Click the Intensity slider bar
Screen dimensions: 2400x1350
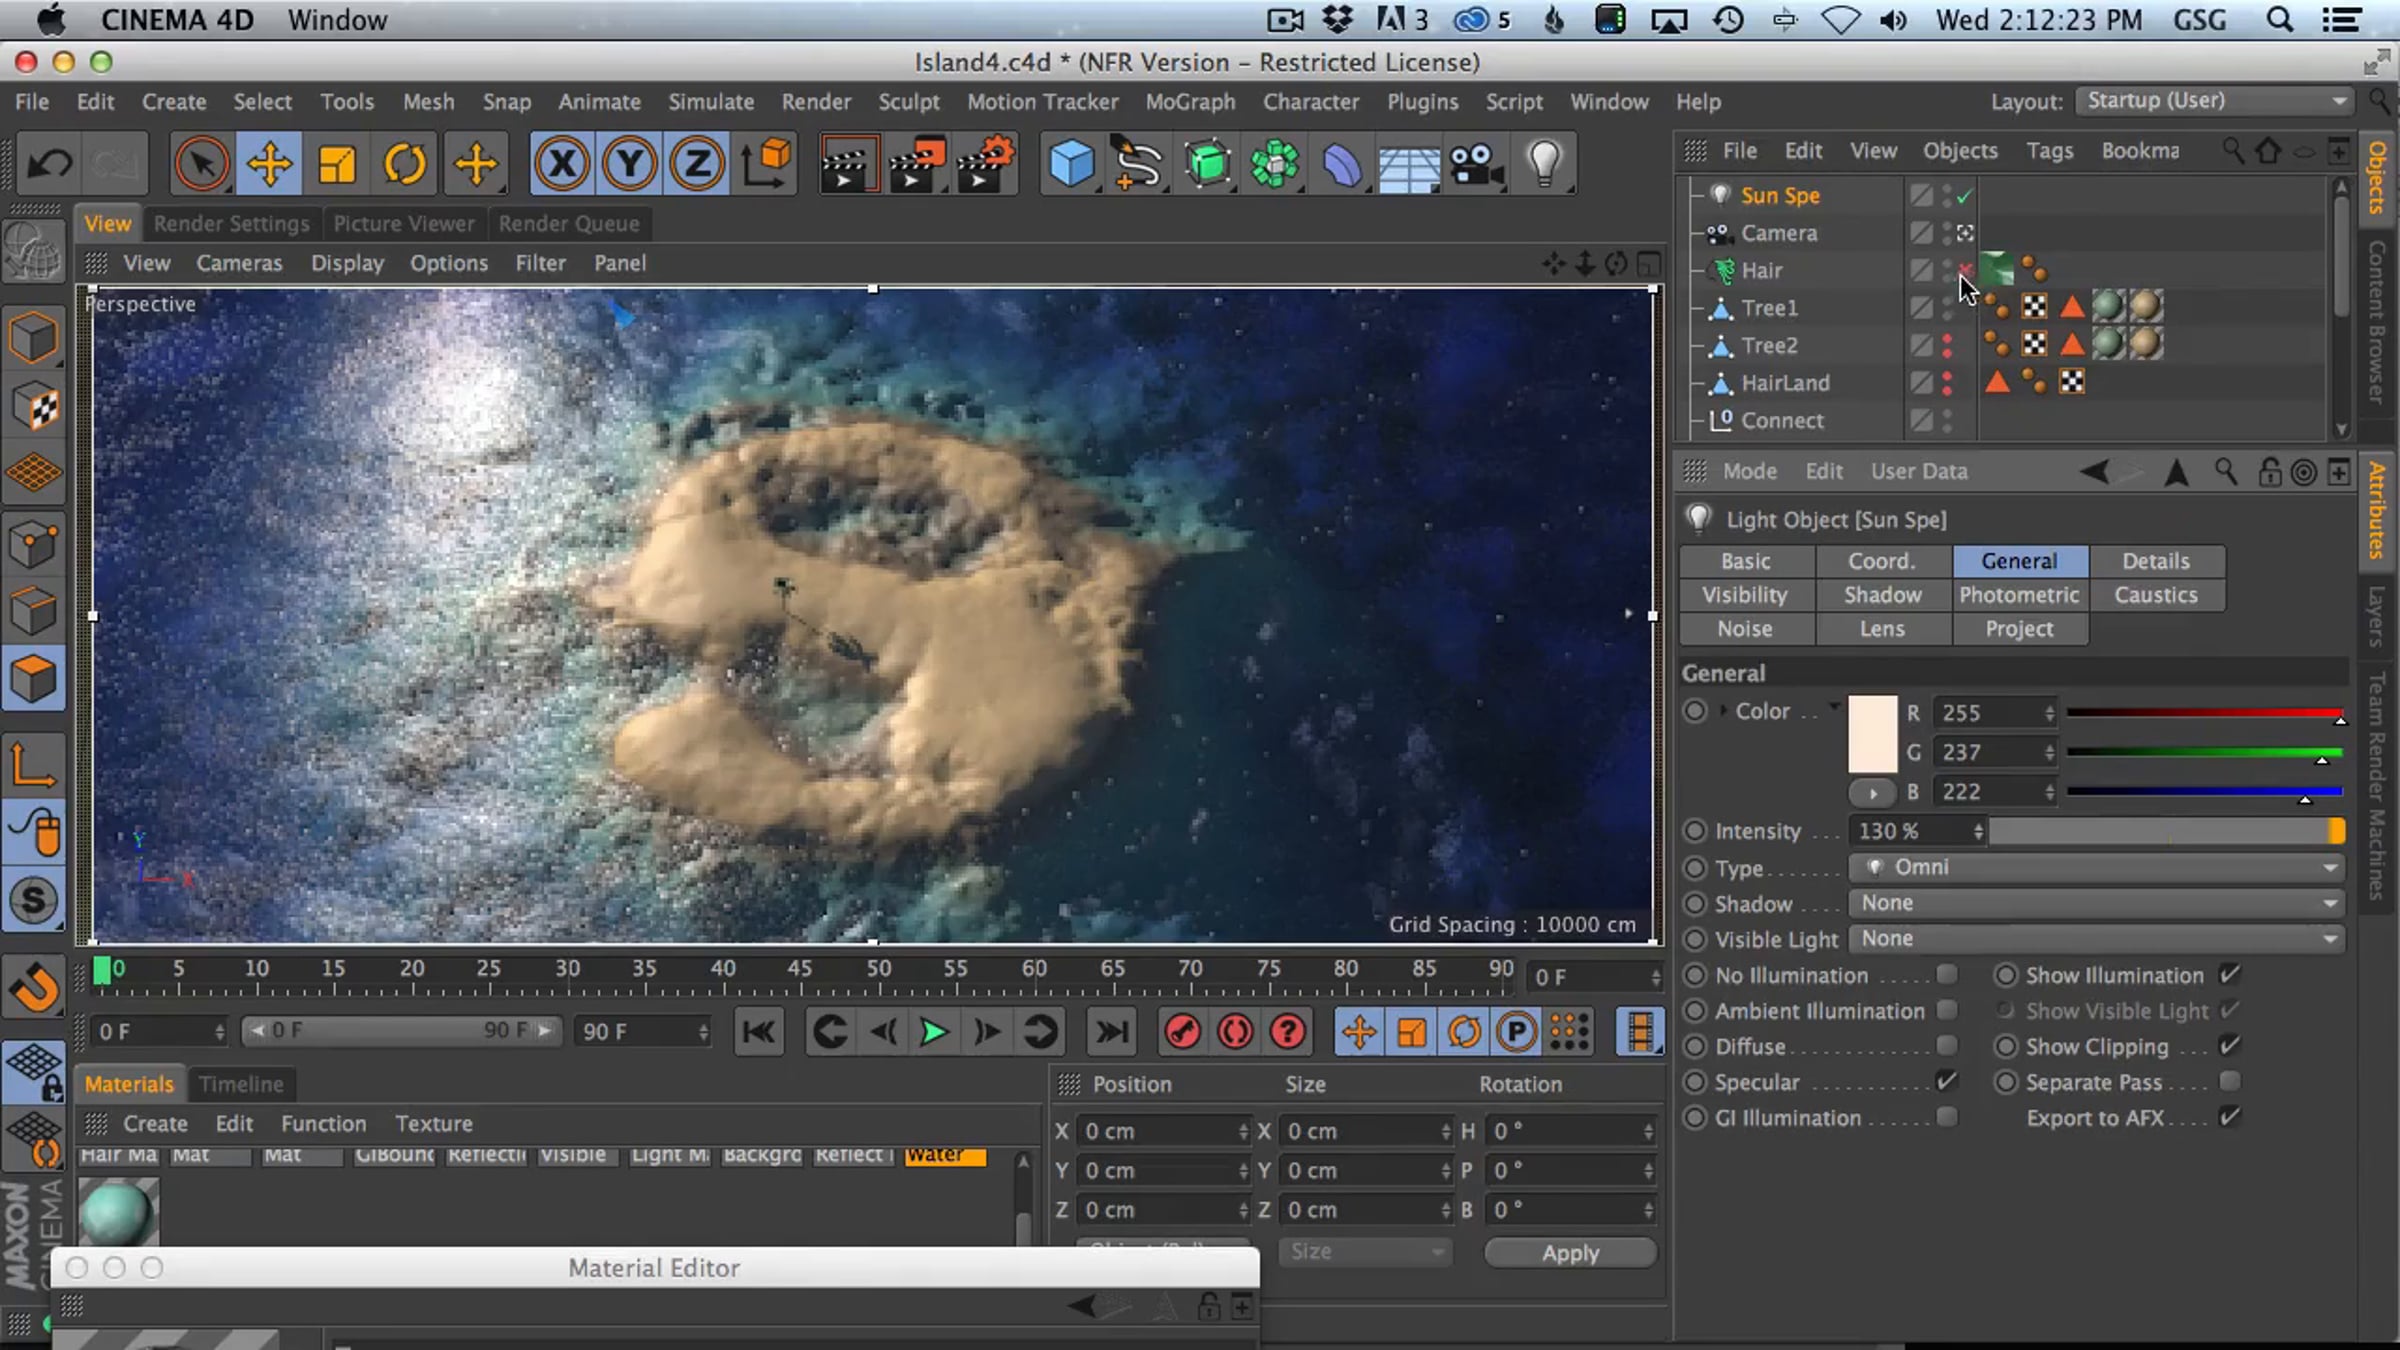[2166, 831]
